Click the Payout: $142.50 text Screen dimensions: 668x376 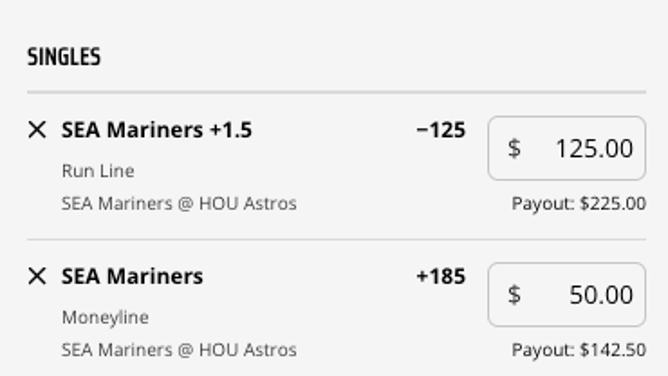pos(579,350)
